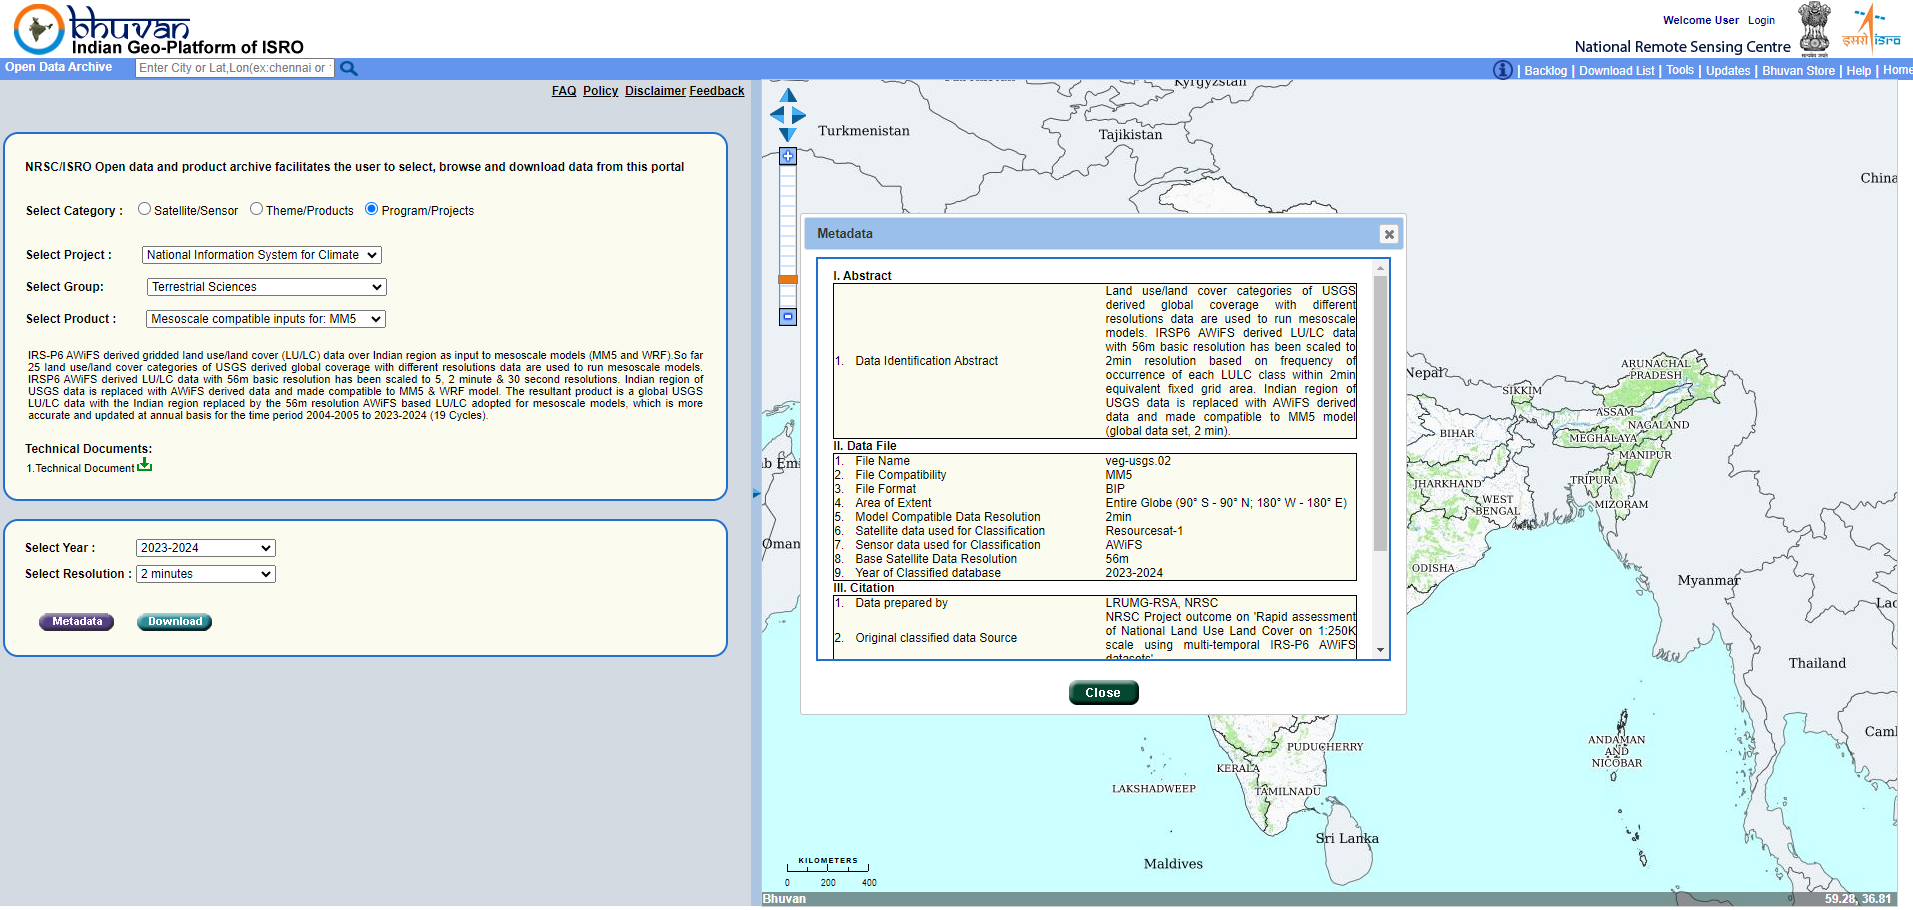Click 1.Technical Document text link
This screenshot has width=1913, height=910.
(80, 468)
